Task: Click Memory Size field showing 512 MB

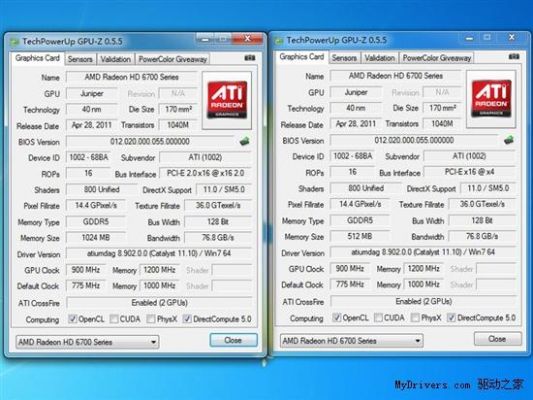Action: (x=360, y=236)
